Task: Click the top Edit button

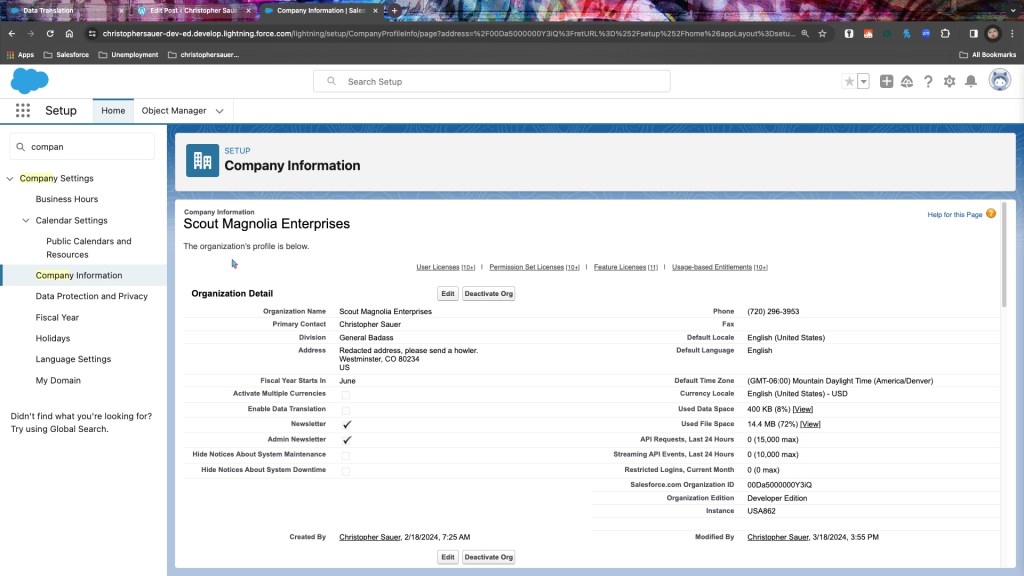Action: click(x=448, y=294)
